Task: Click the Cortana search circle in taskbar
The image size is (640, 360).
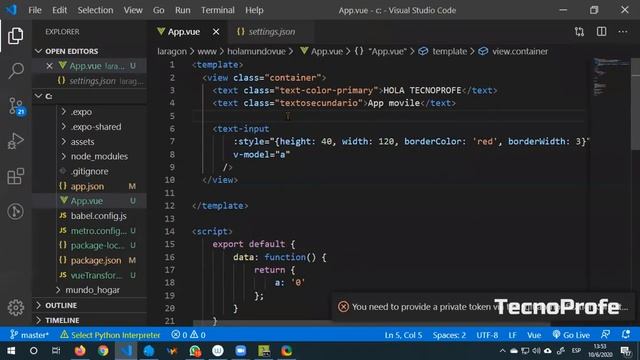Action: pyautogui.click(x=33, y=351)
